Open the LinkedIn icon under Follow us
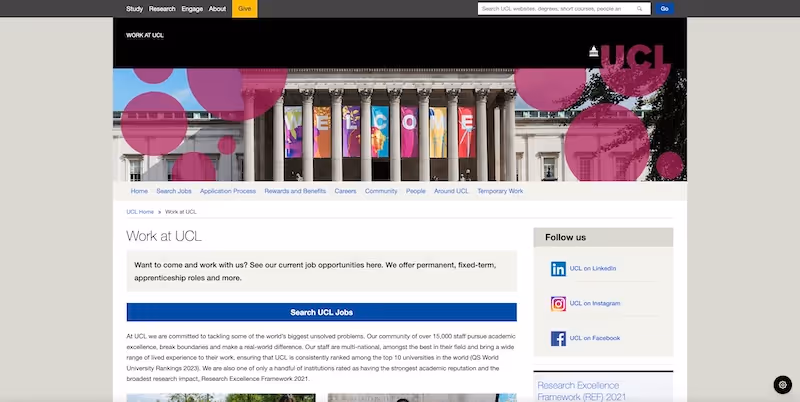The image size is (800, 402). pos(558,269)
